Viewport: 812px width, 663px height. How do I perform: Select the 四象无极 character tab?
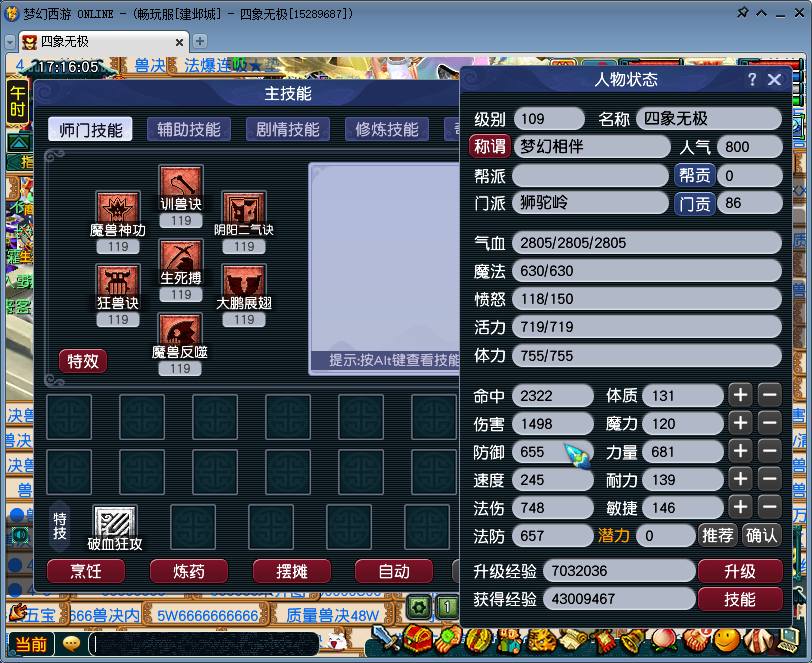point(104,41)
